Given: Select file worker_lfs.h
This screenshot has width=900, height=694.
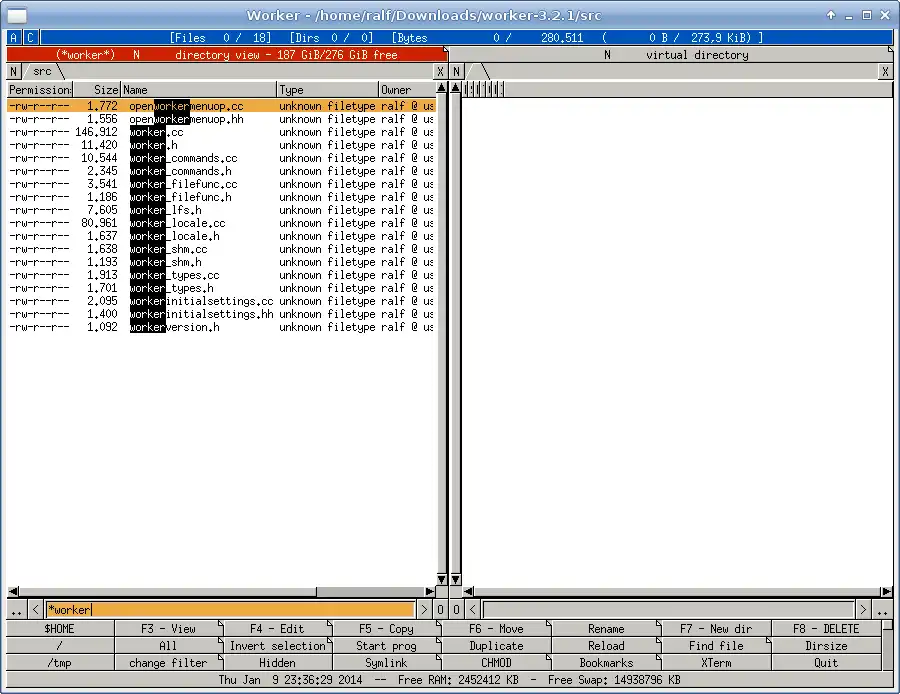Looking at the screenshot, I should click(x=222, y=210).
